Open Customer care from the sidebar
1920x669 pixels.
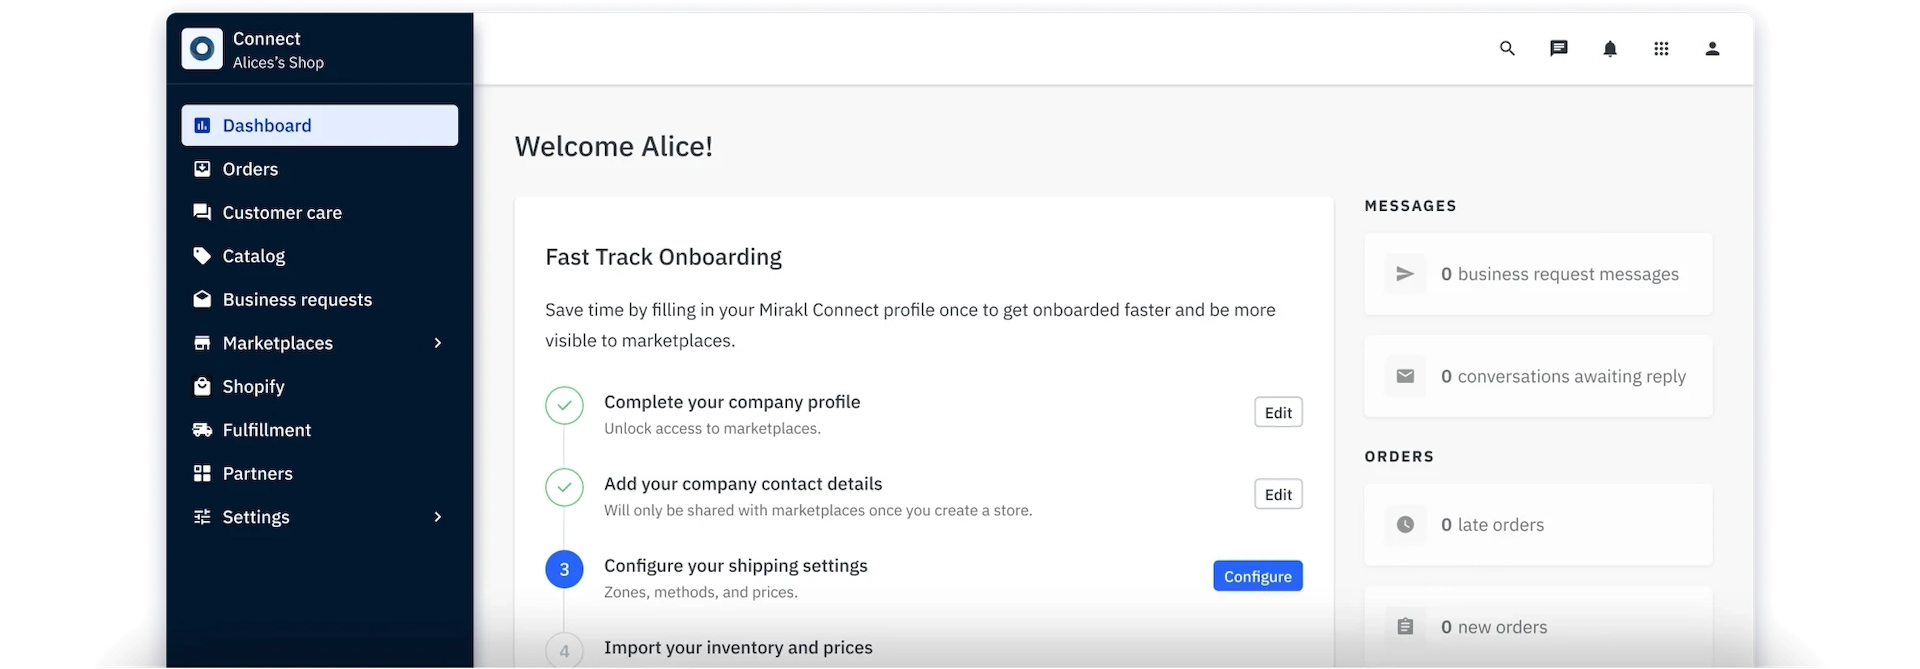click(x=282, y=213)
